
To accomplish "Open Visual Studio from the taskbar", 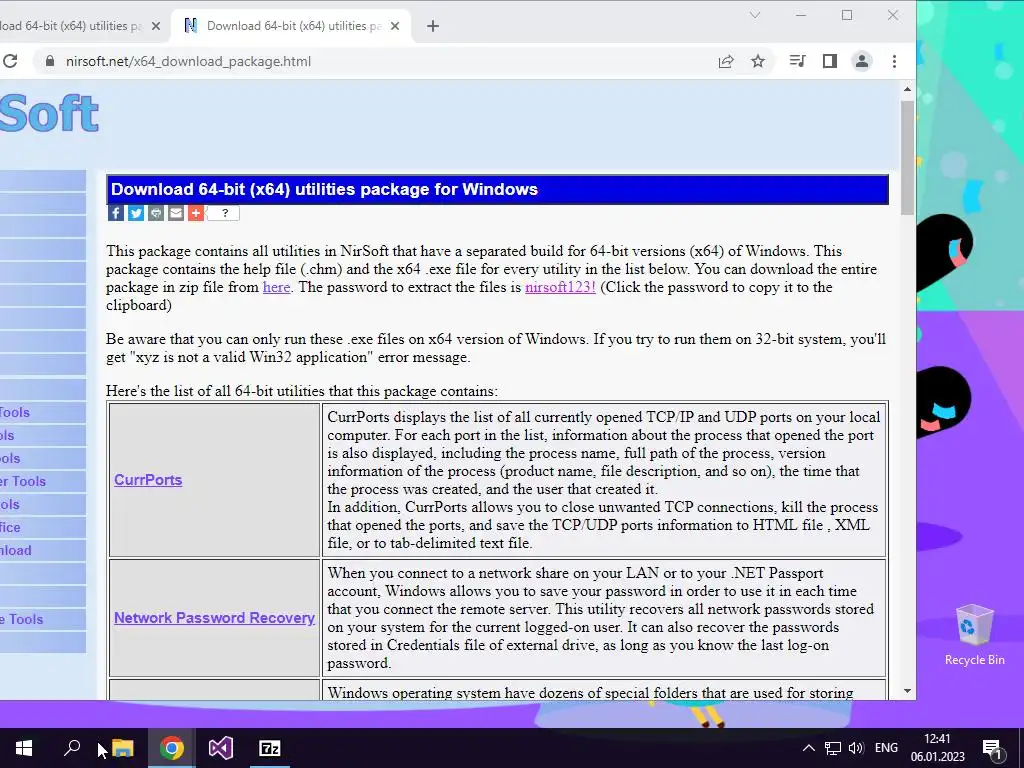I will [221, 748].
